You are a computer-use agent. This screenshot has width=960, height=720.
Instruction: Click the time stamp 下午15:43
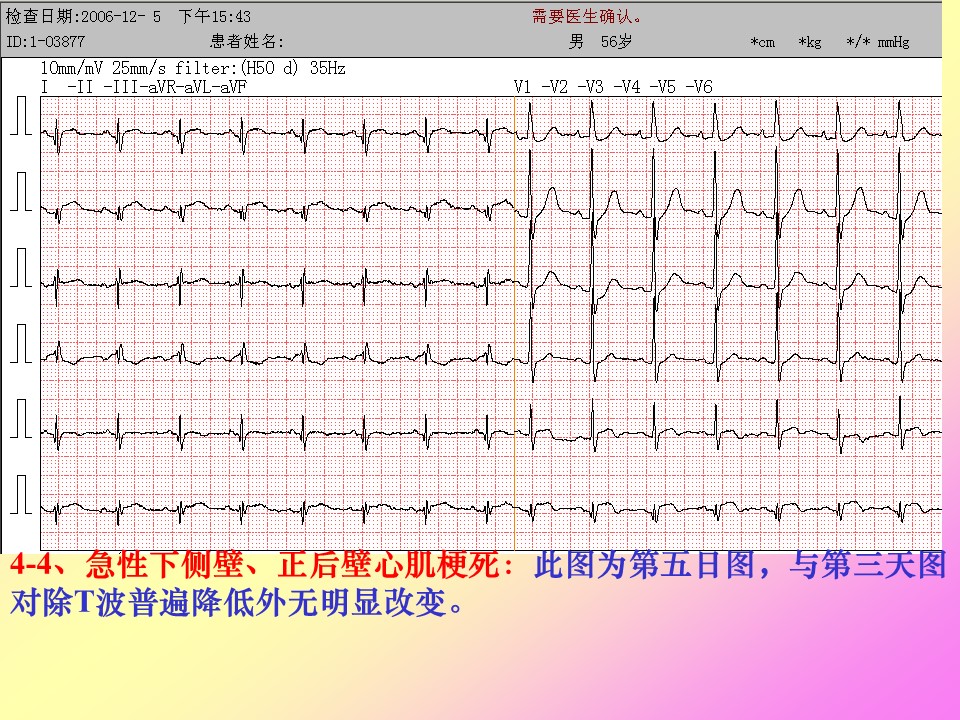click(215, 17)
